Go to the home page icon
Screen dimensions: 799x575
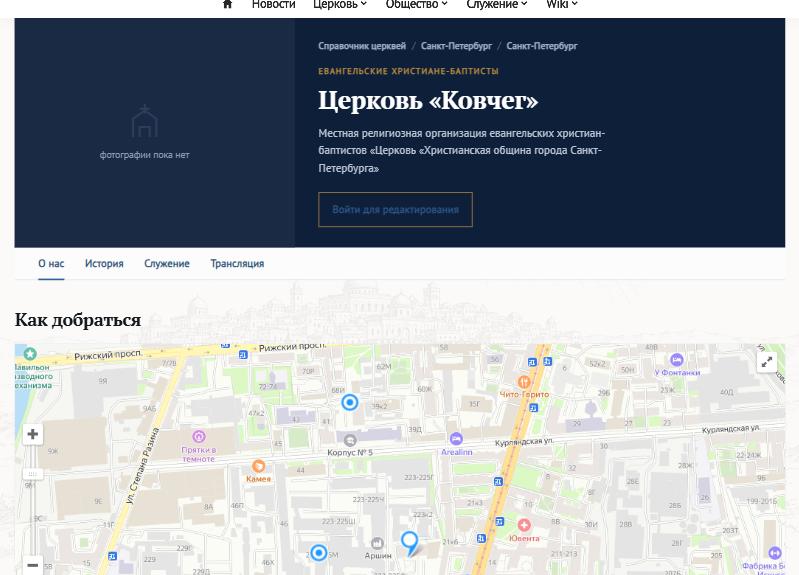tap(227, 4)
